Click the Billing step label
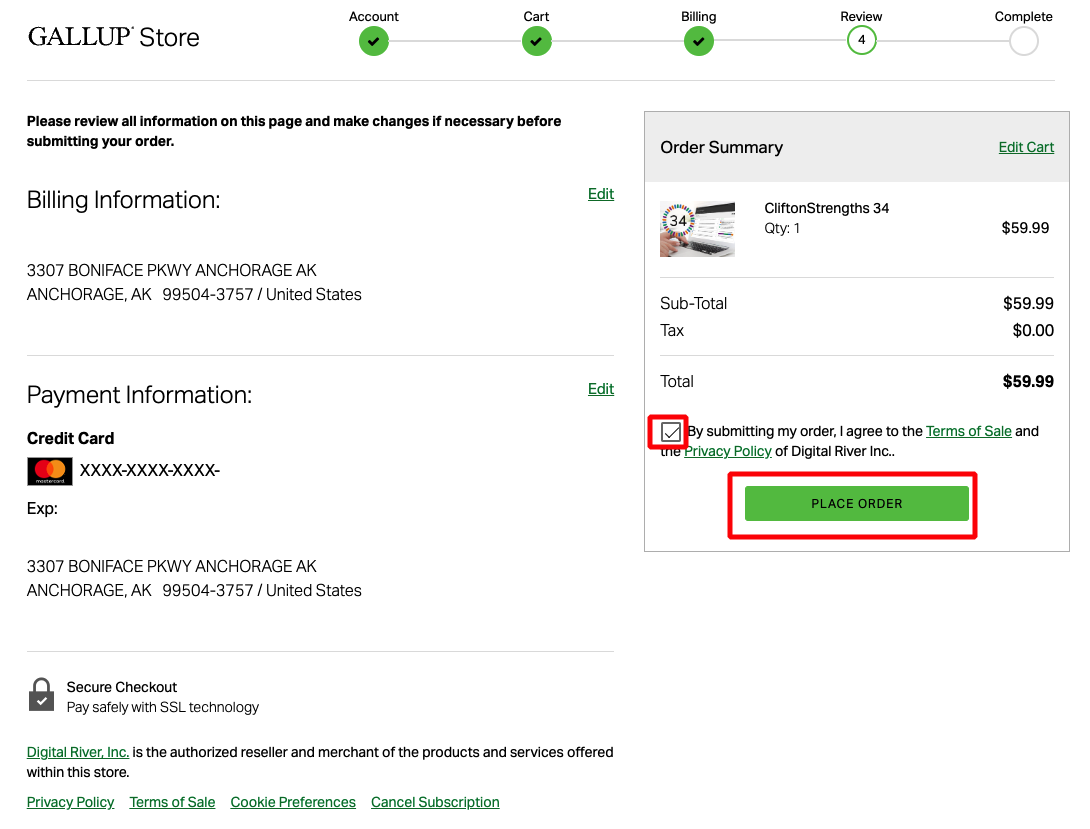This screenshot has width=1090, height=829. click(x=699, y=17)
